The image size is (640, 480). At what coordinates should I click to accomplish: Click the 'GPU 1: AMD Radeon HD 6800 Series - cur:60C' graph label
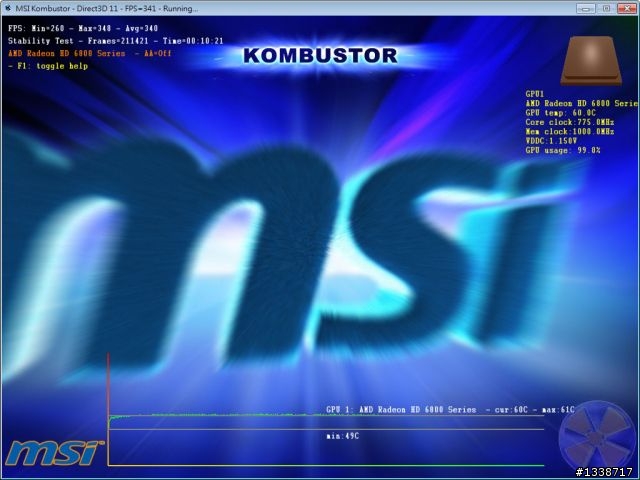tap(427, 409)
